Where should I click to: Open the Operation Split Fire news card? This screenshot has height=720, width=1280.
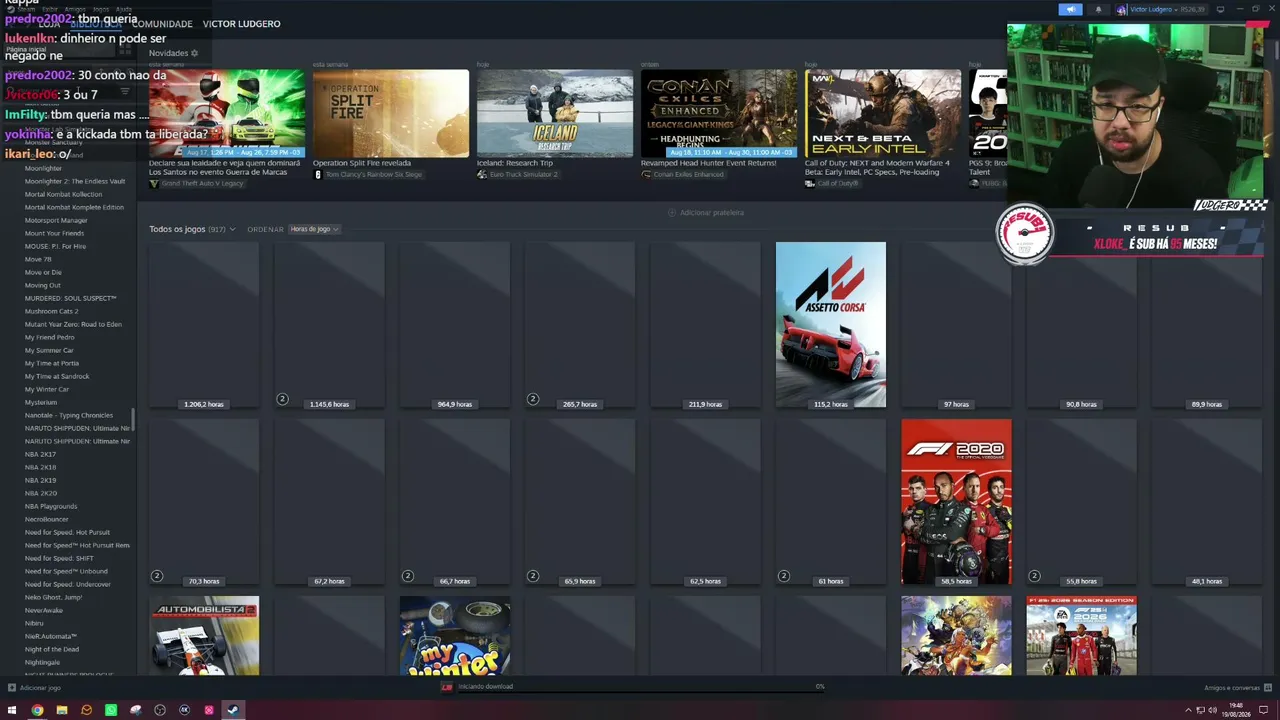391,114
